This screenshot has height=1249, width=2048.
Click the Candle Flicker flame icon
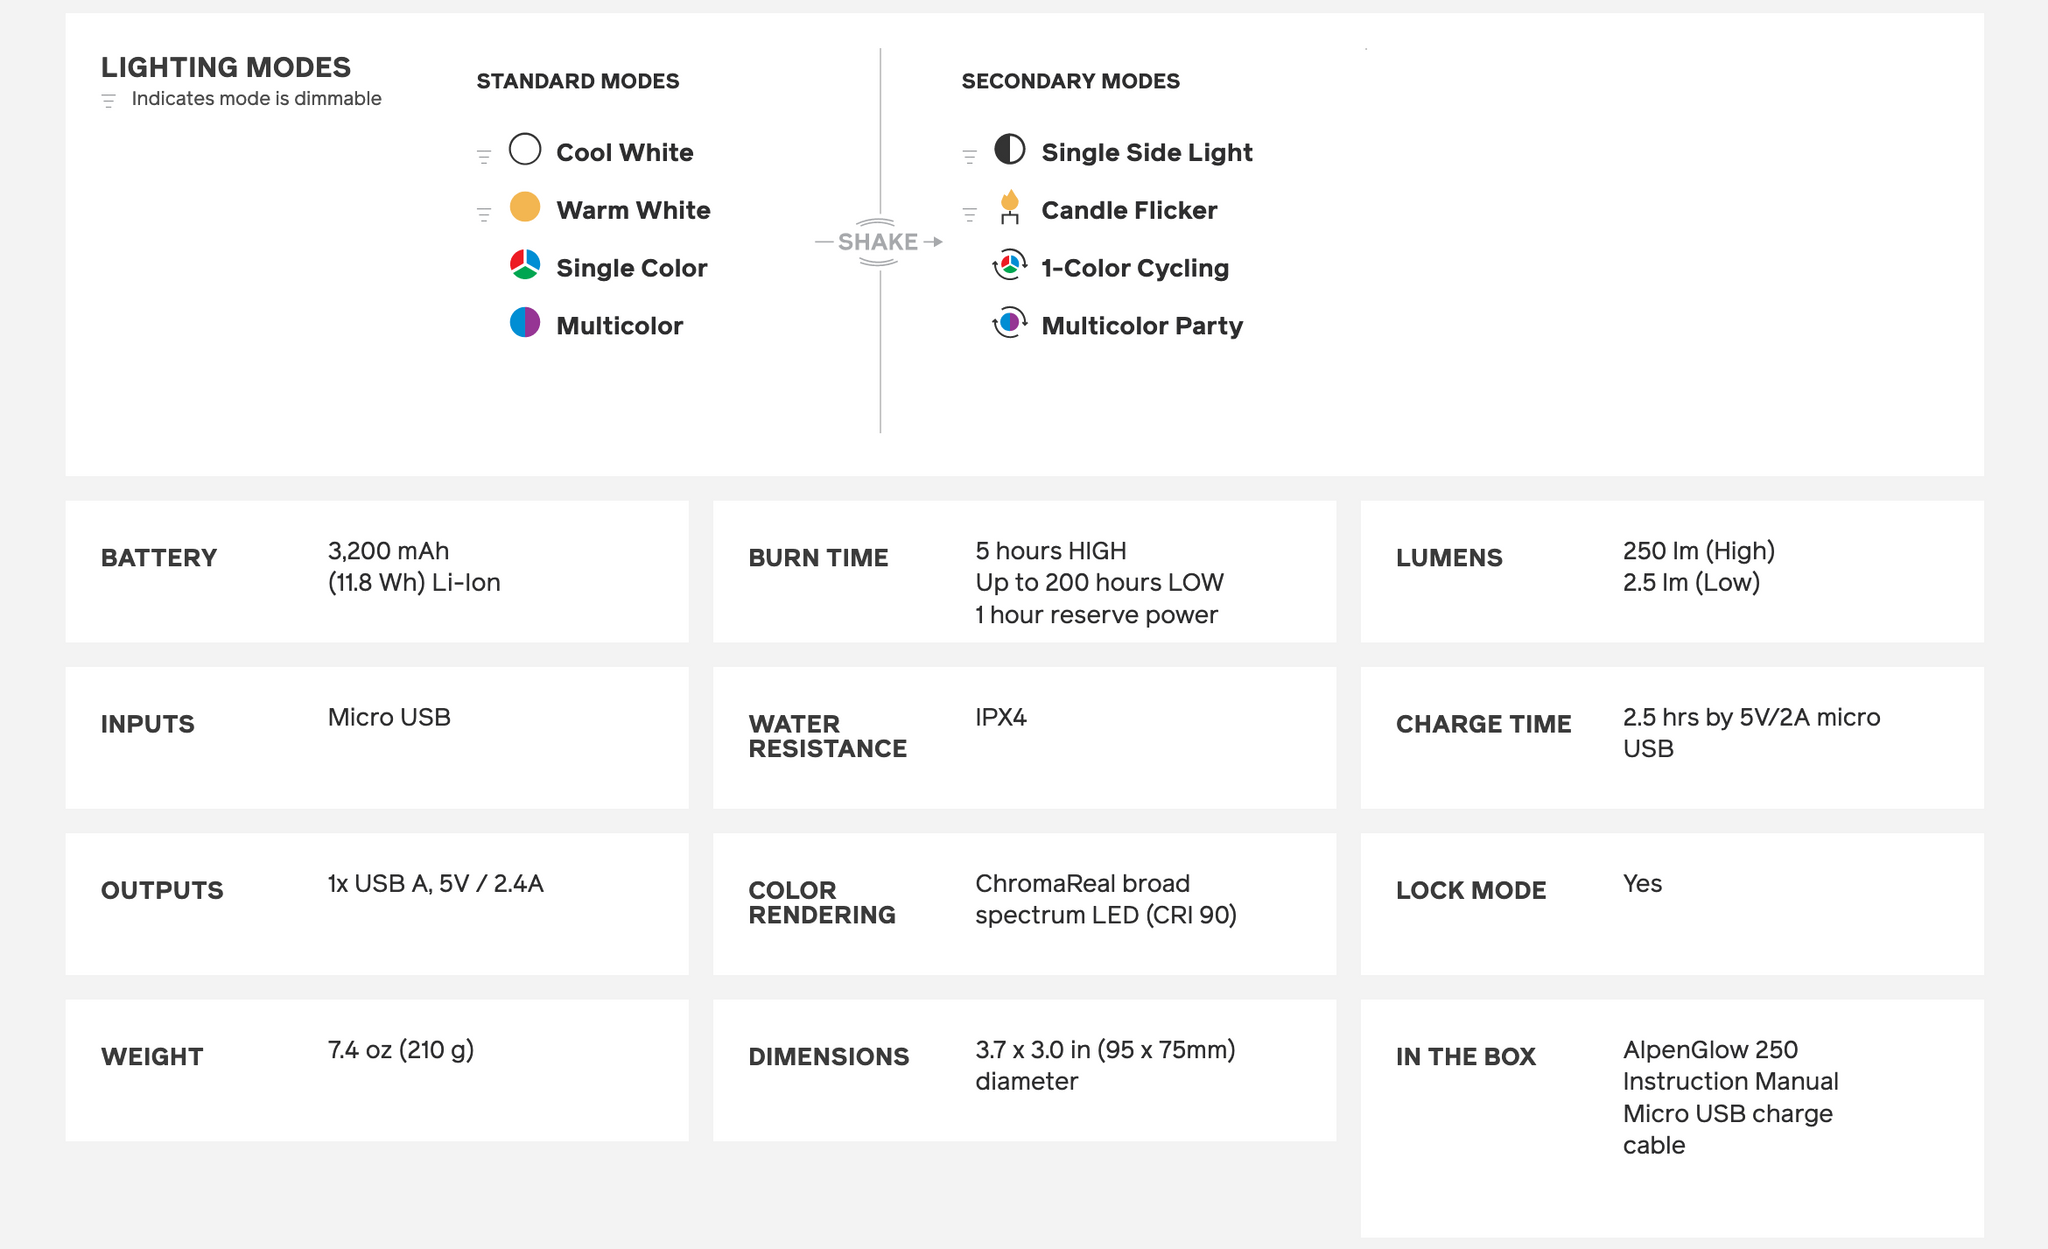1010,207
